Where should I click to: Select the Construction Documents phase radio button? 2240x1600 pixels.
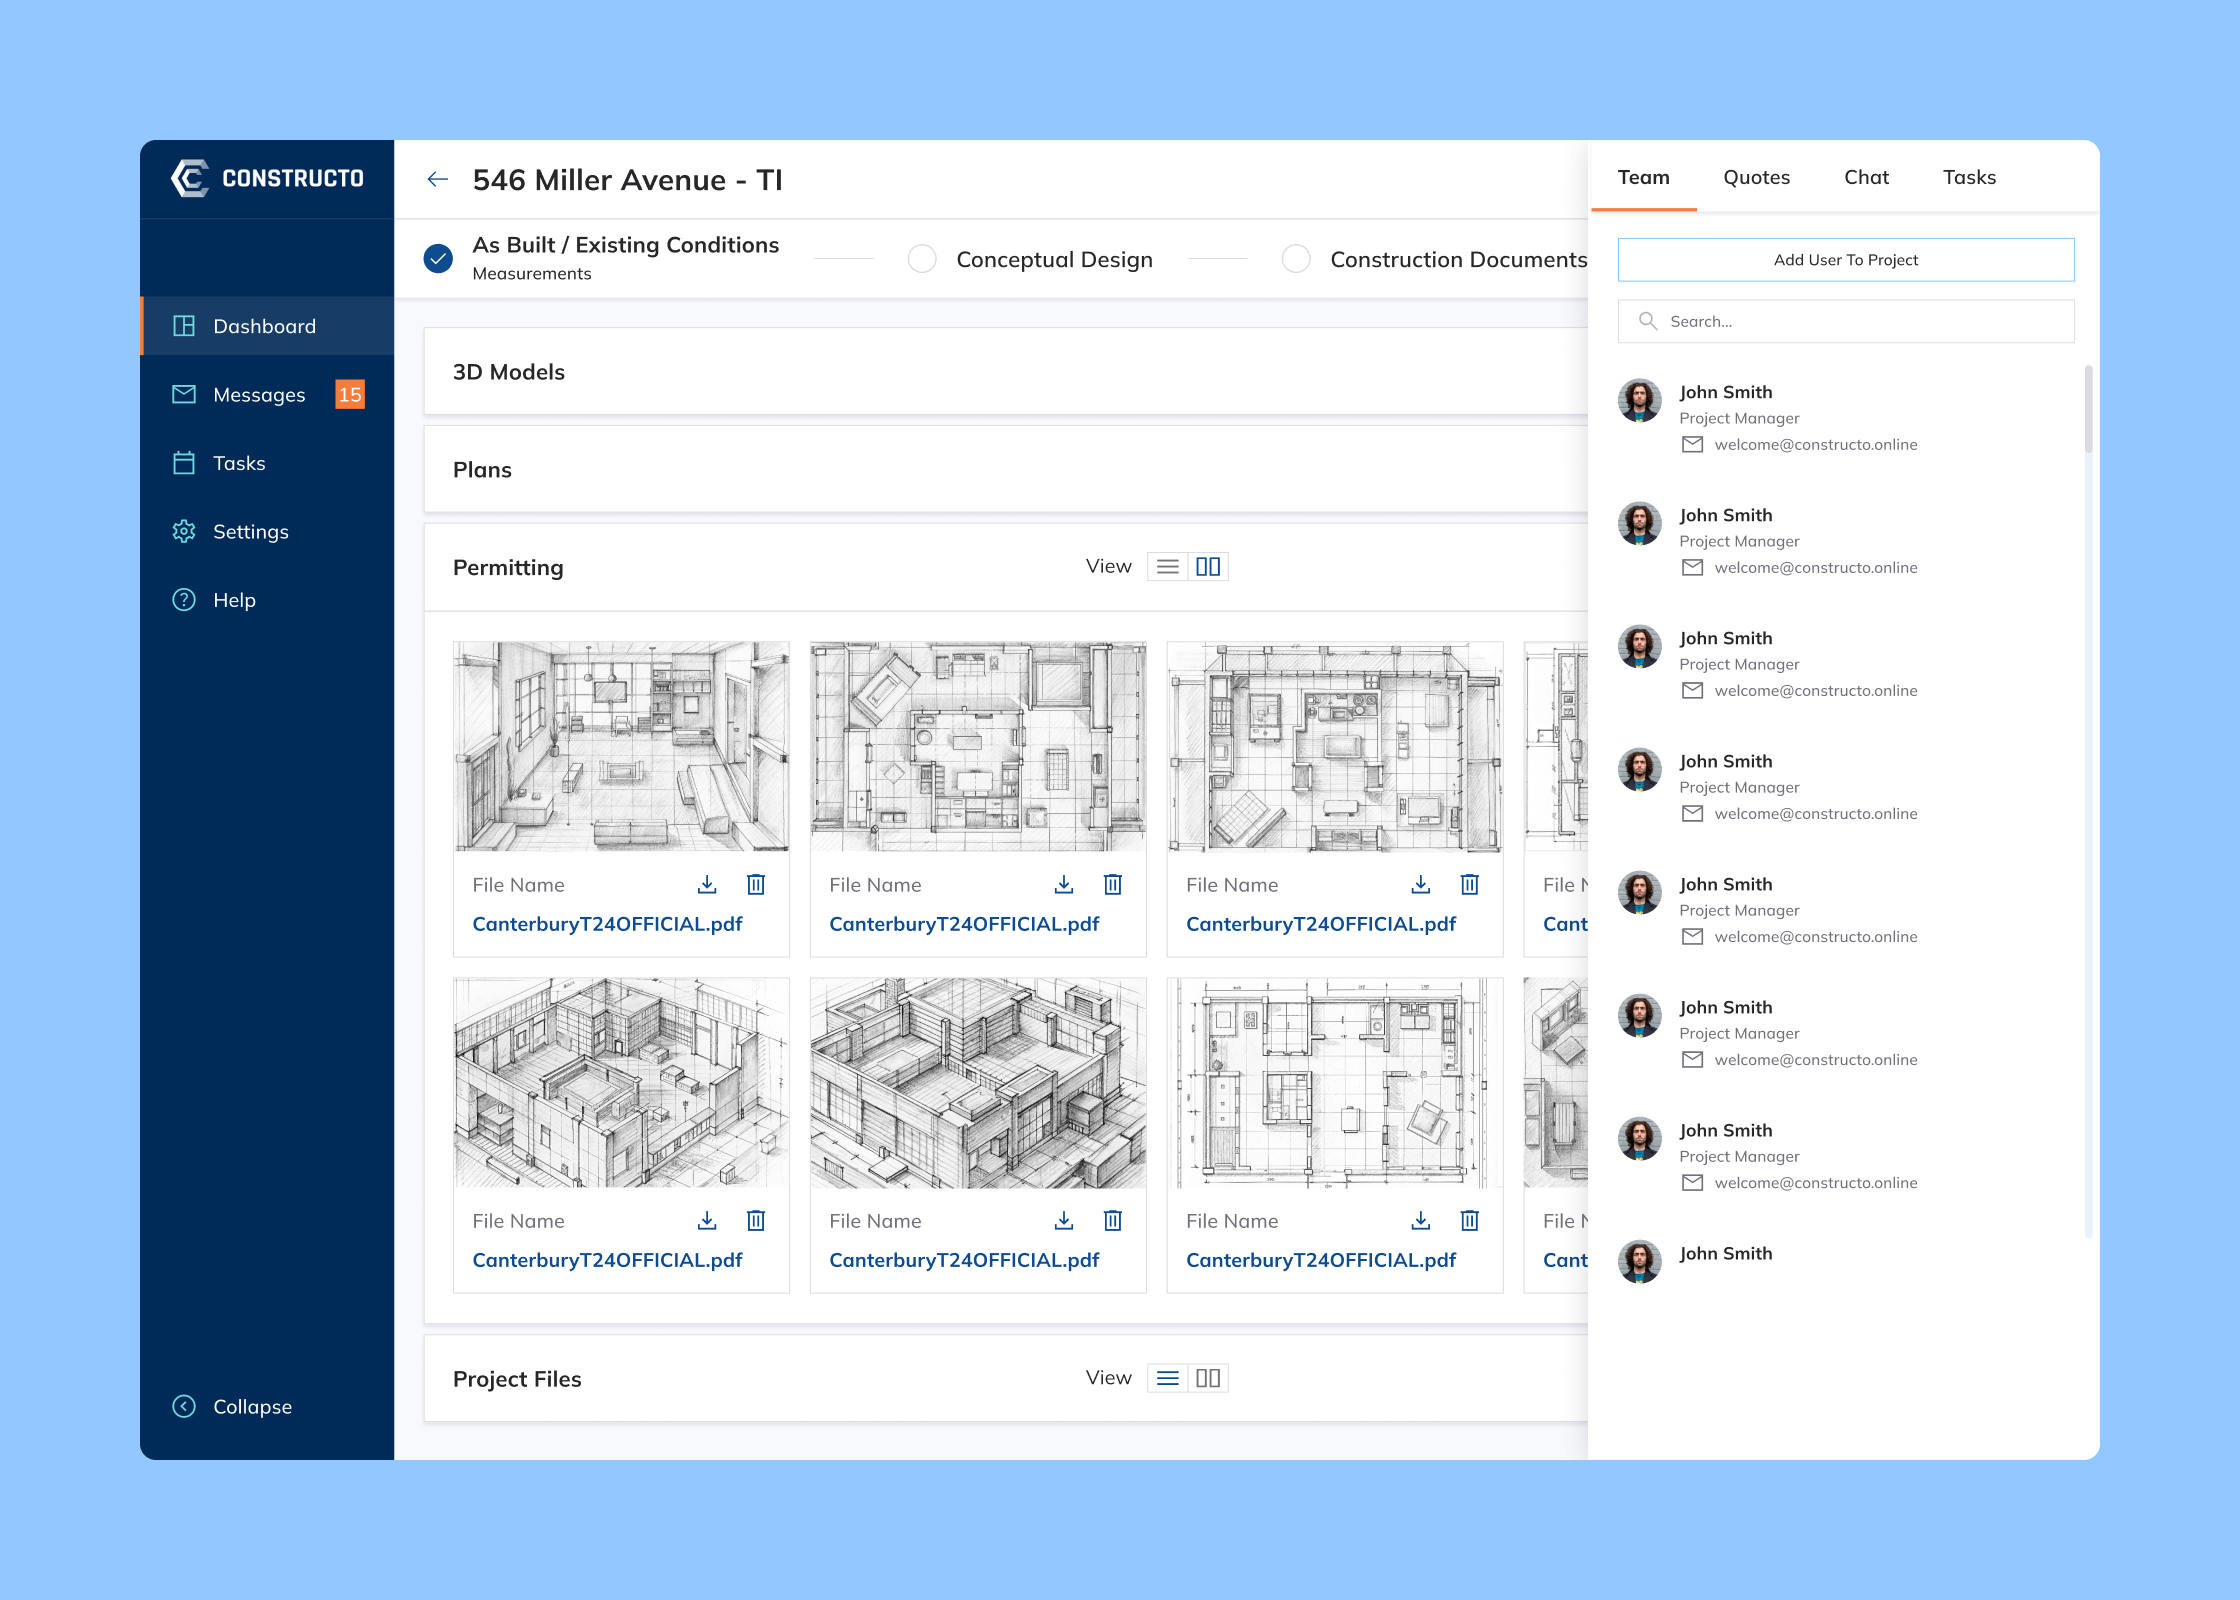tap(1296, 259)
